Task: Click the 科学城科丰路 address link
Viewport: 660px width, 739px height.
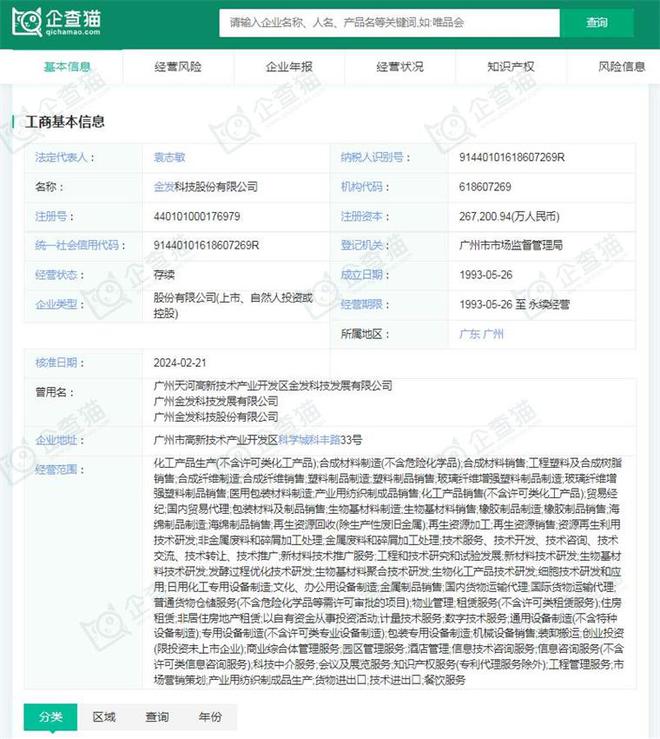Action: pyautogui.click(x=309, y=440)
